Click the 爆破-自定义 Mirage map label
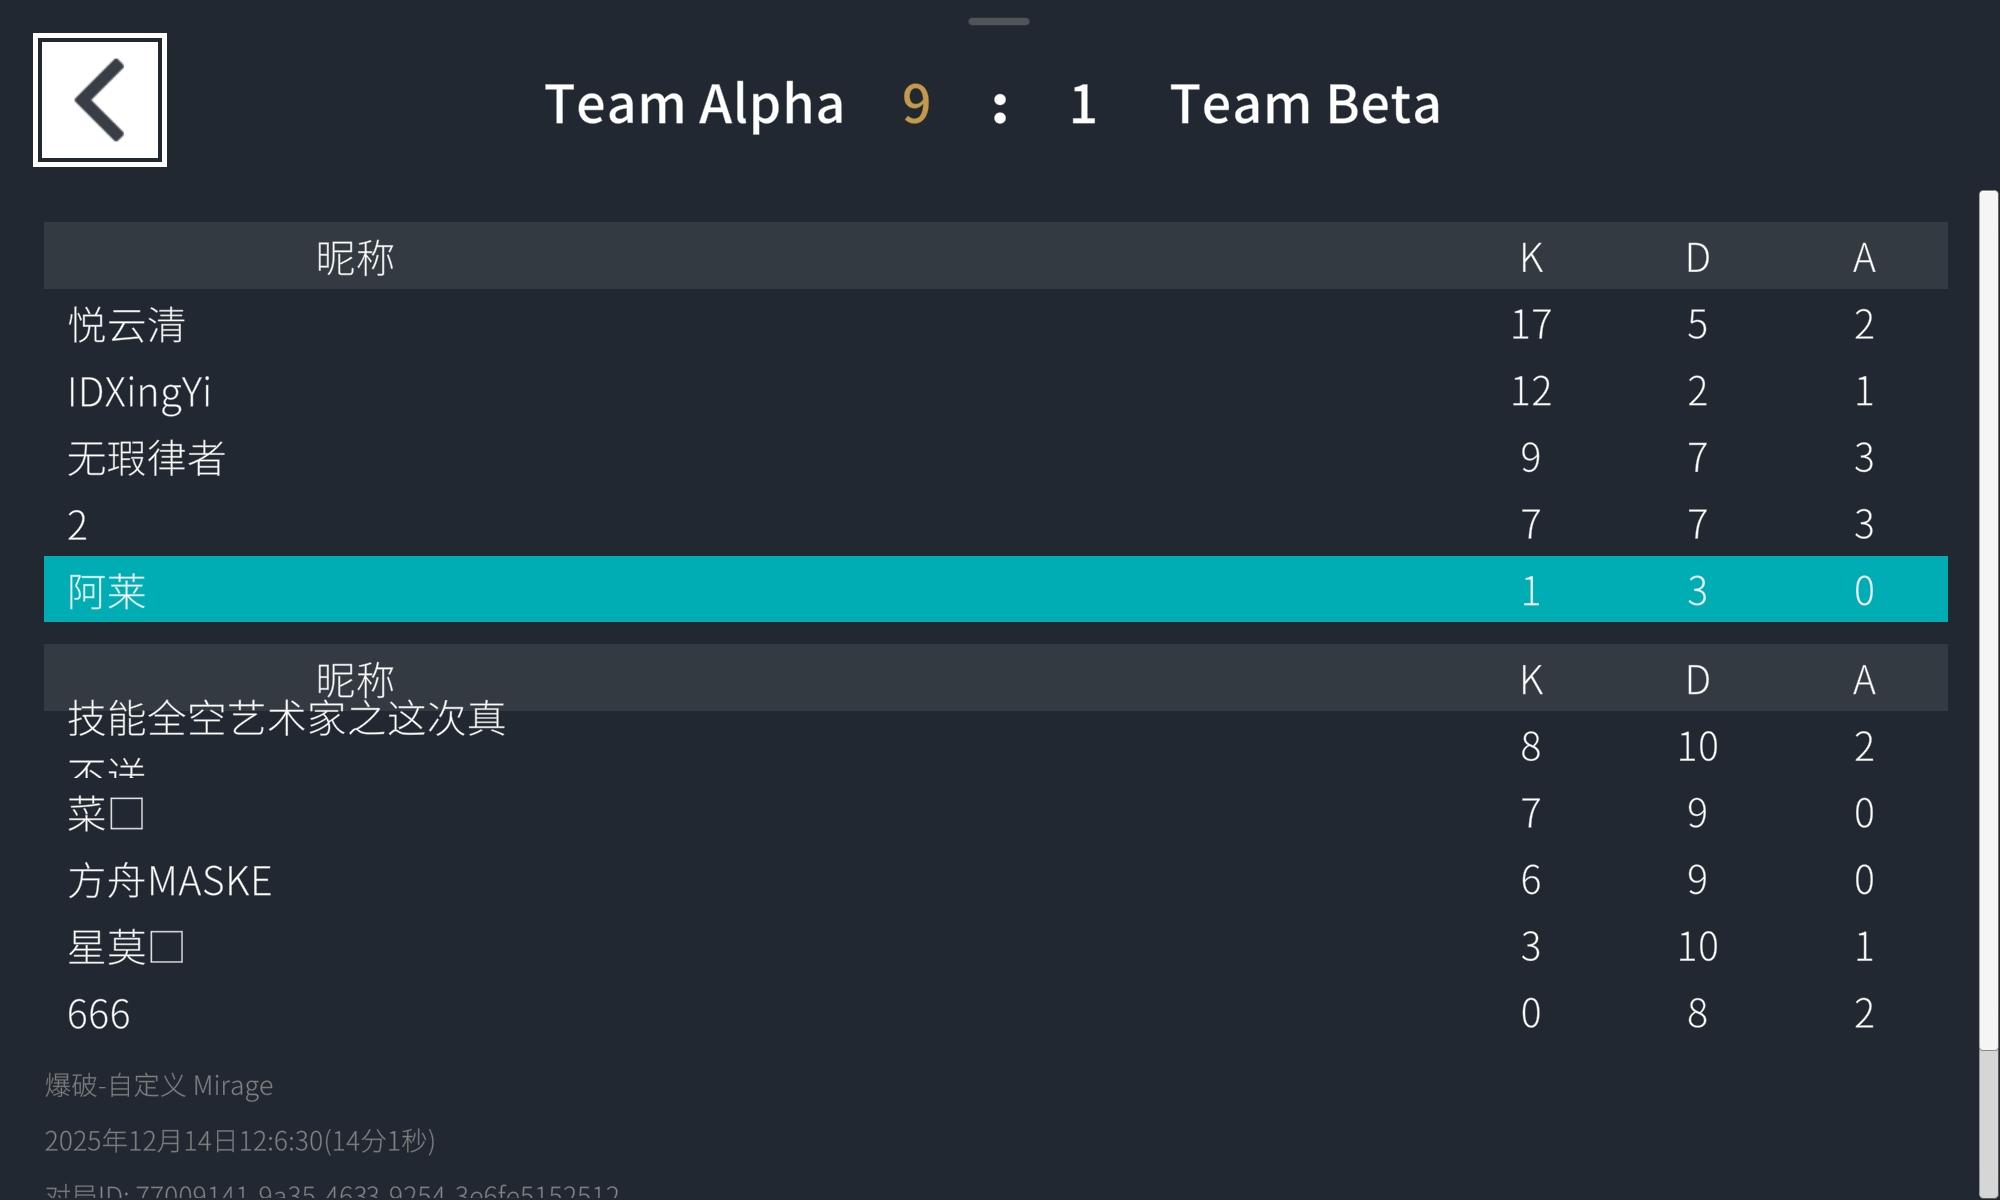 [x=159, y=1085]
